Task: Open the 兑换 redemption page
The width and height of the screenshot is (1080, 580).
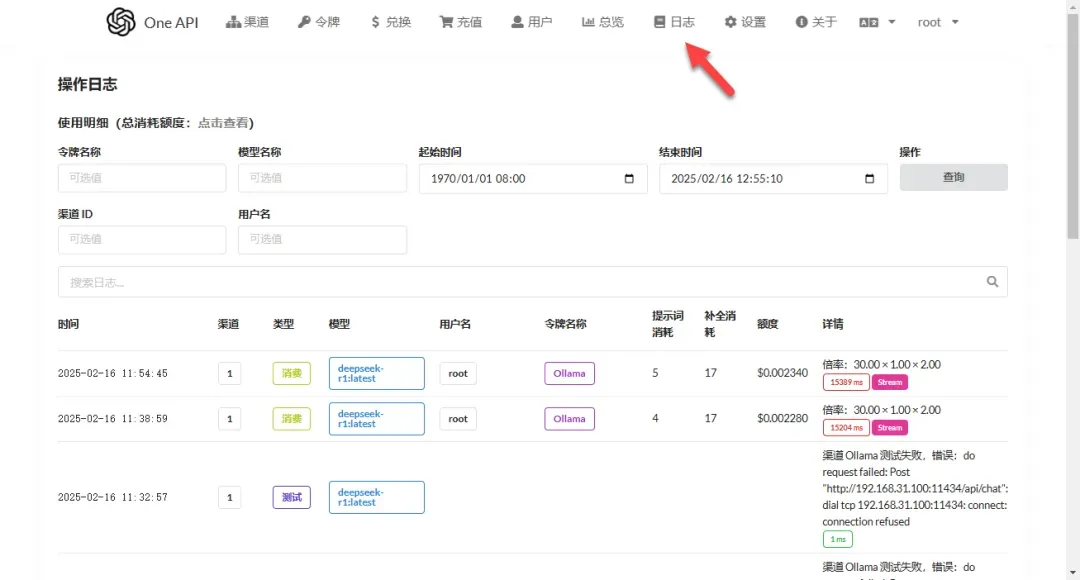Action: pos(390,21)
